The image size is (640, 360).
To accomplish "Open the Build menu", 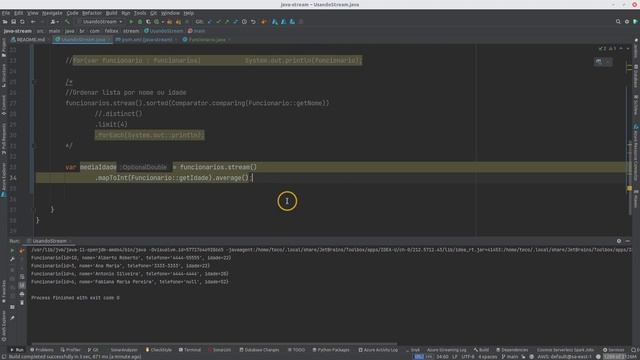I will 111,13.
